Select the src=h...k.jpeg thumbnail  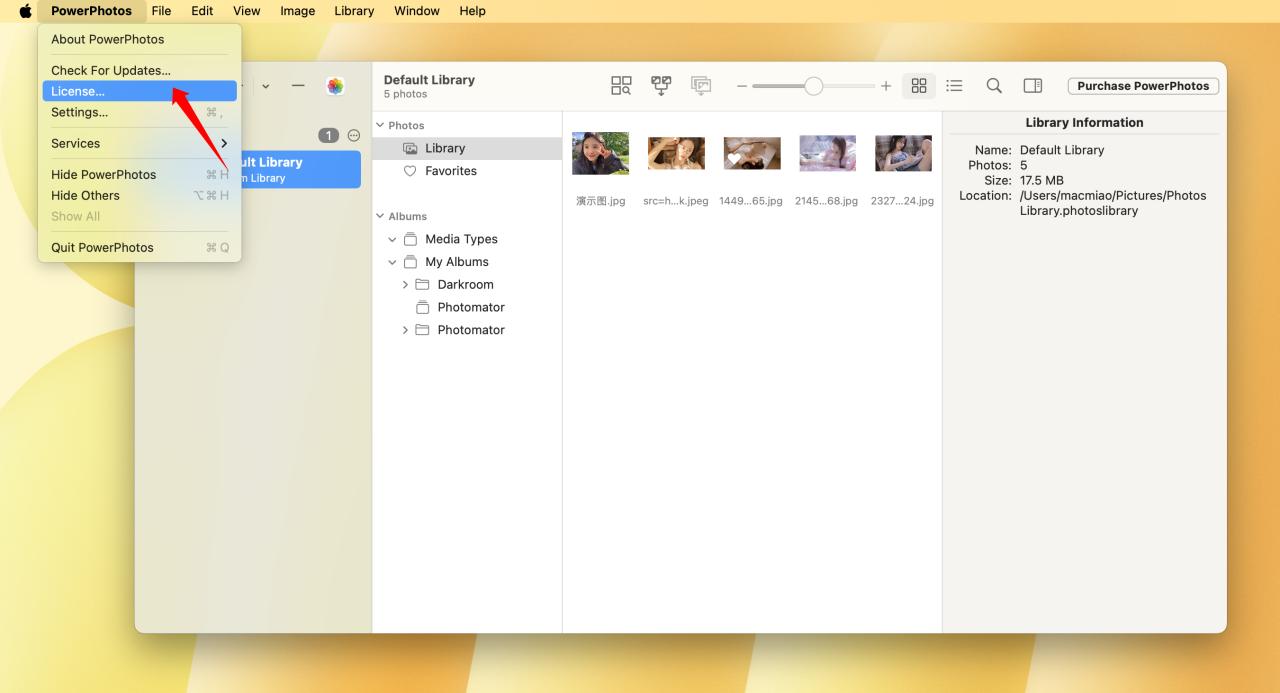point(676,153)
